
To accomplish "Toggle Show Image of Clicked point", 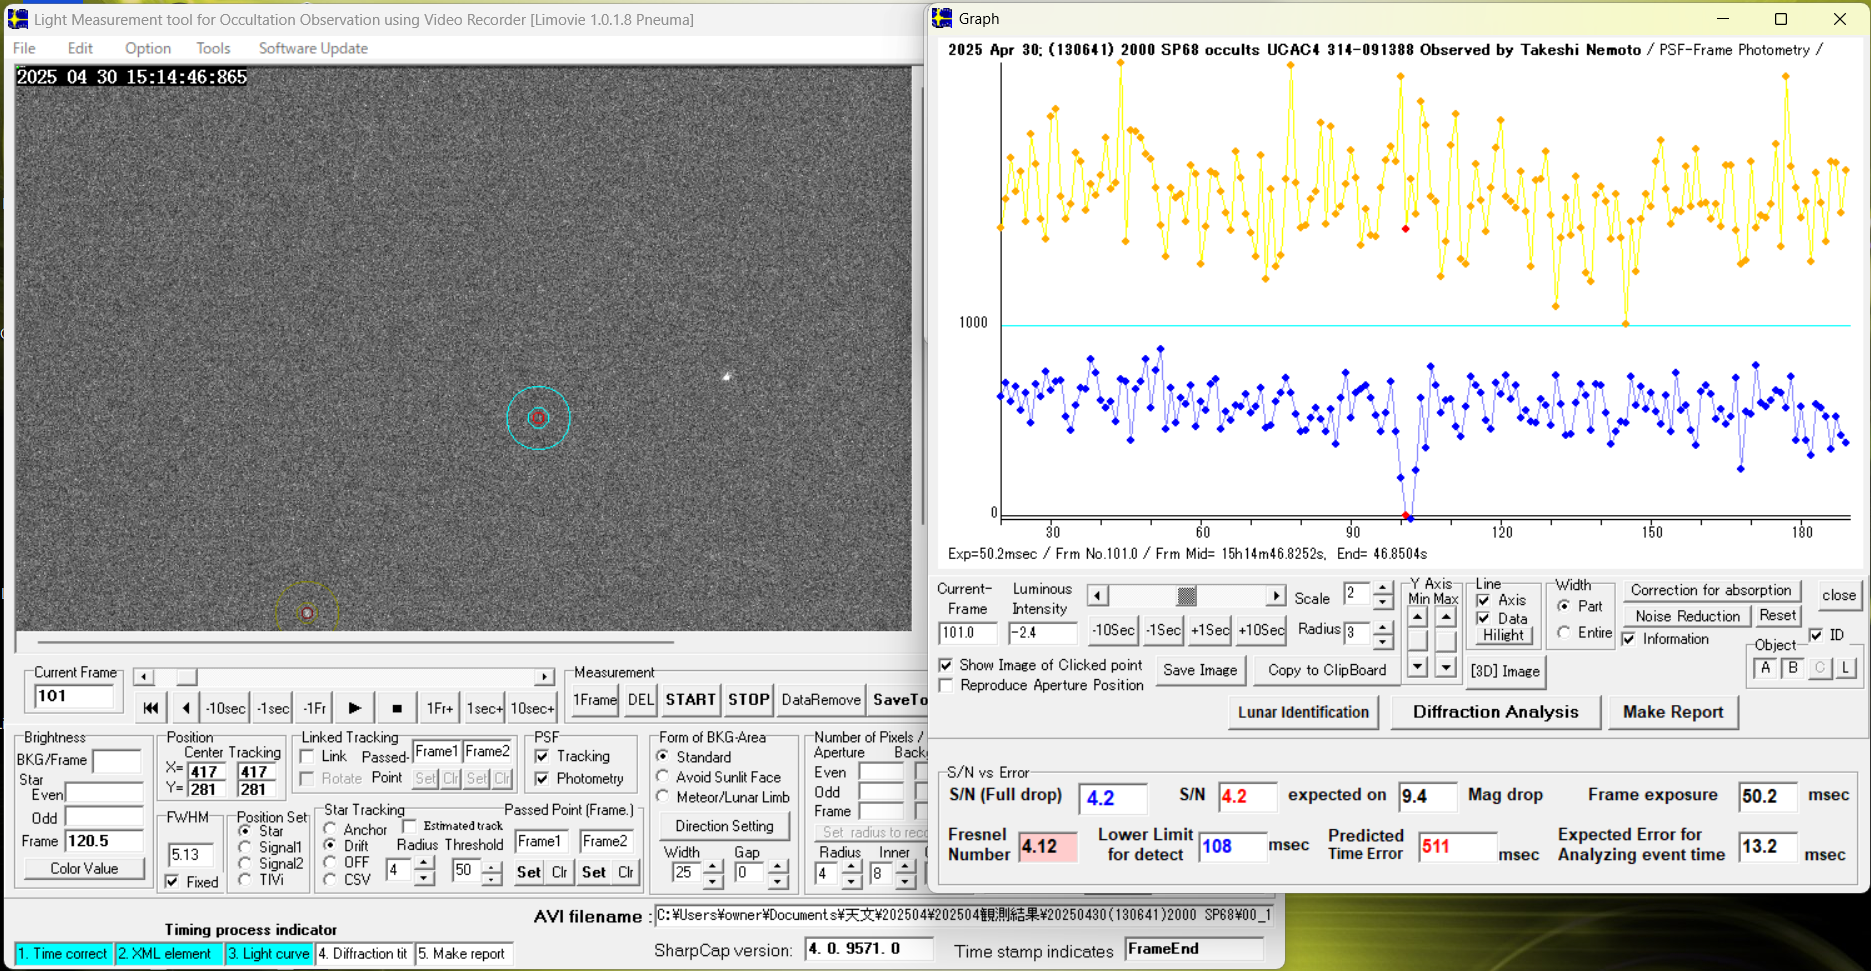I will [946, 665].
